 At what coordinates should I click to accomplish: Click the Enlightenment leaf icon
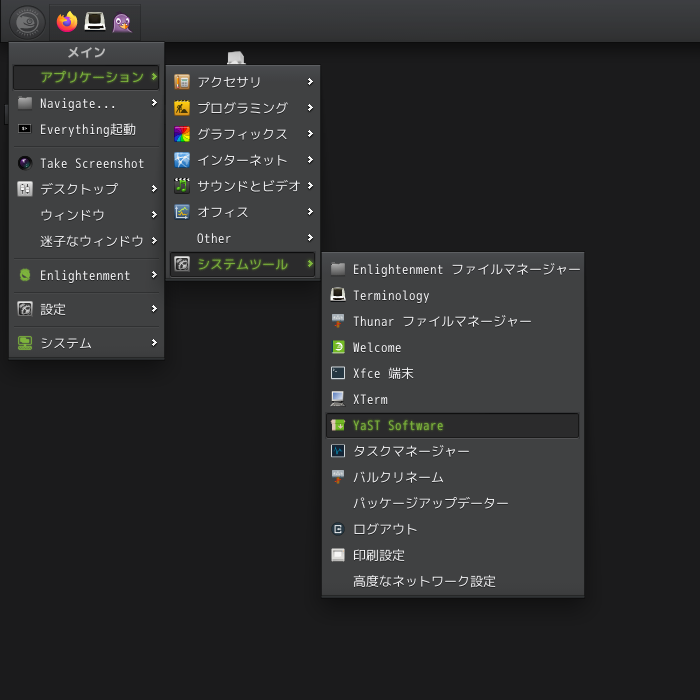click(25, 275)
